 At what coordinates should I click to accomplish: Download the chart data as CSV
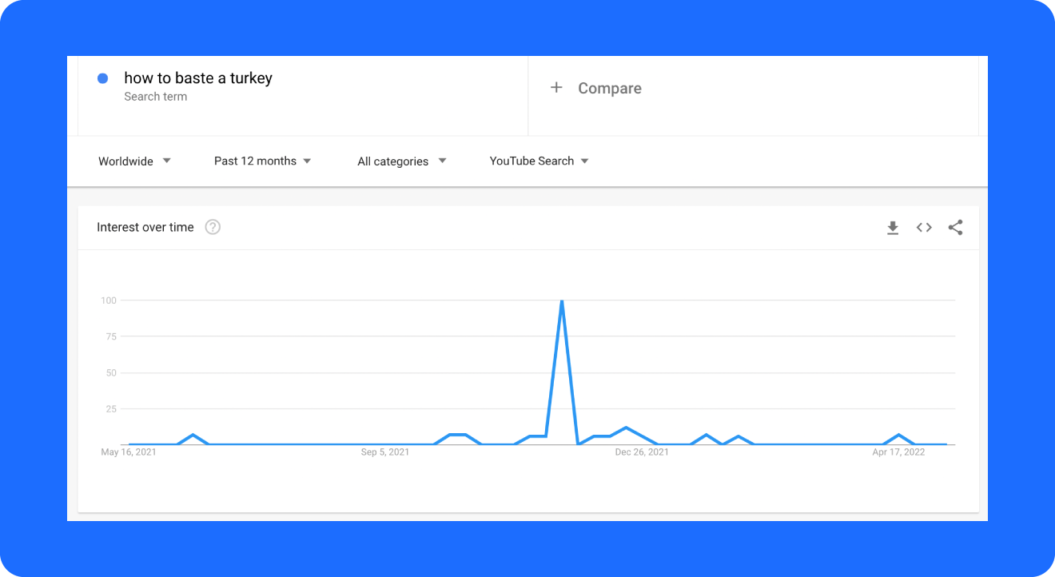[892, 227]
